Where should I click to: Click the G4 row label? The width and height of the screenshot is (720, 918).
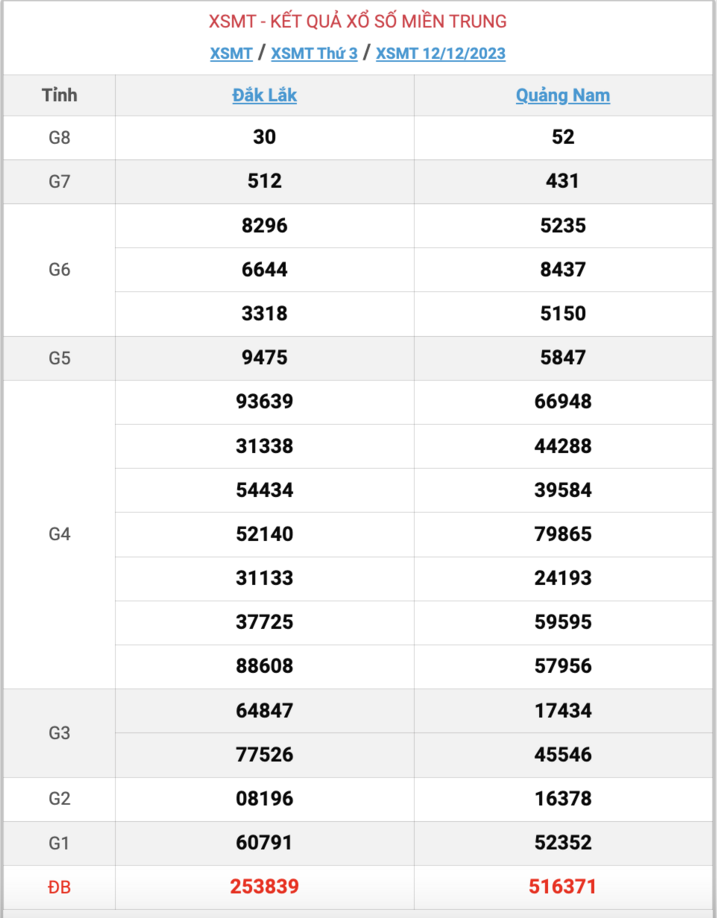pyautogui.click(x=59, y=534)
